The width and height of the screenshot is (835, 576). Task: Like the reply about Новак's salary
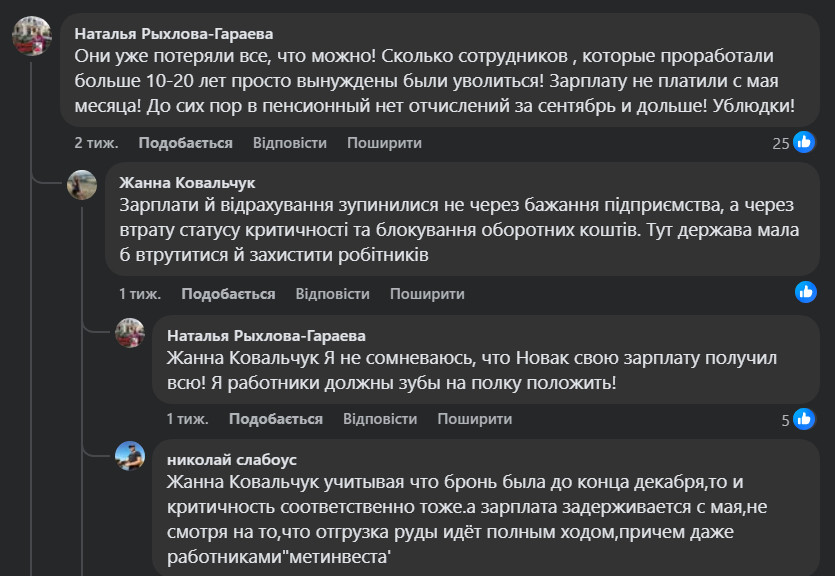(276, 419)
